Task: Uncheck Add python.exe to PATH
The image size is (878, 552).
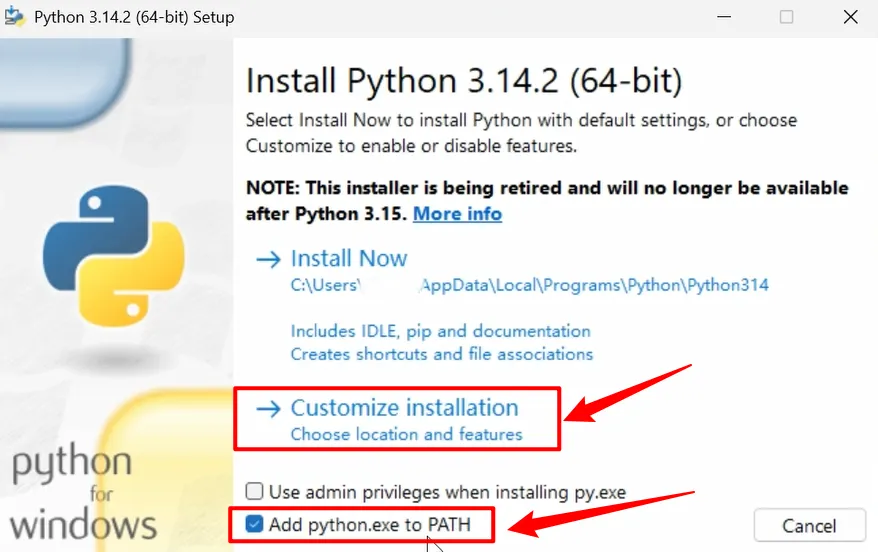Action: [254, 525]
